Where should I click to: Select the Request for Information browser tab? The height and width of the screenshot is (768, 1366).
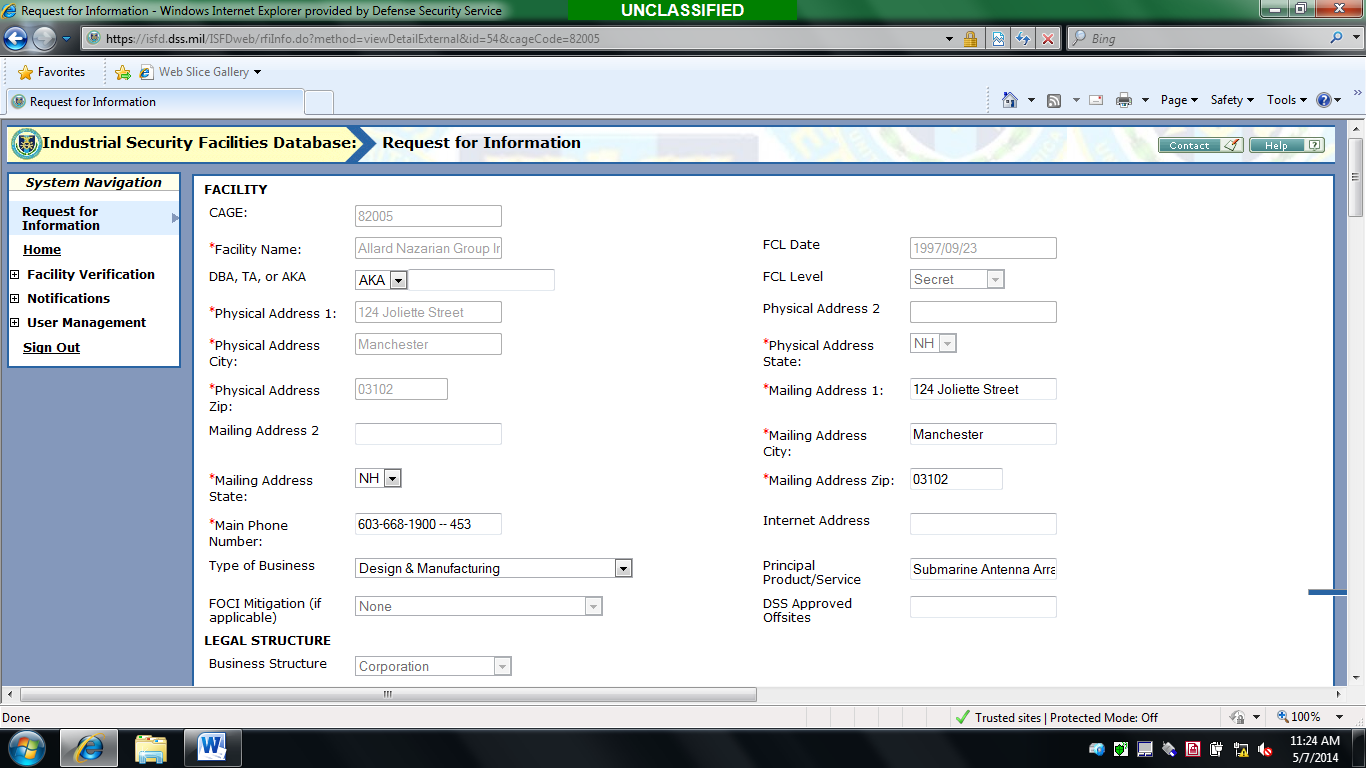pyautogui.click(x=154, y=102)
